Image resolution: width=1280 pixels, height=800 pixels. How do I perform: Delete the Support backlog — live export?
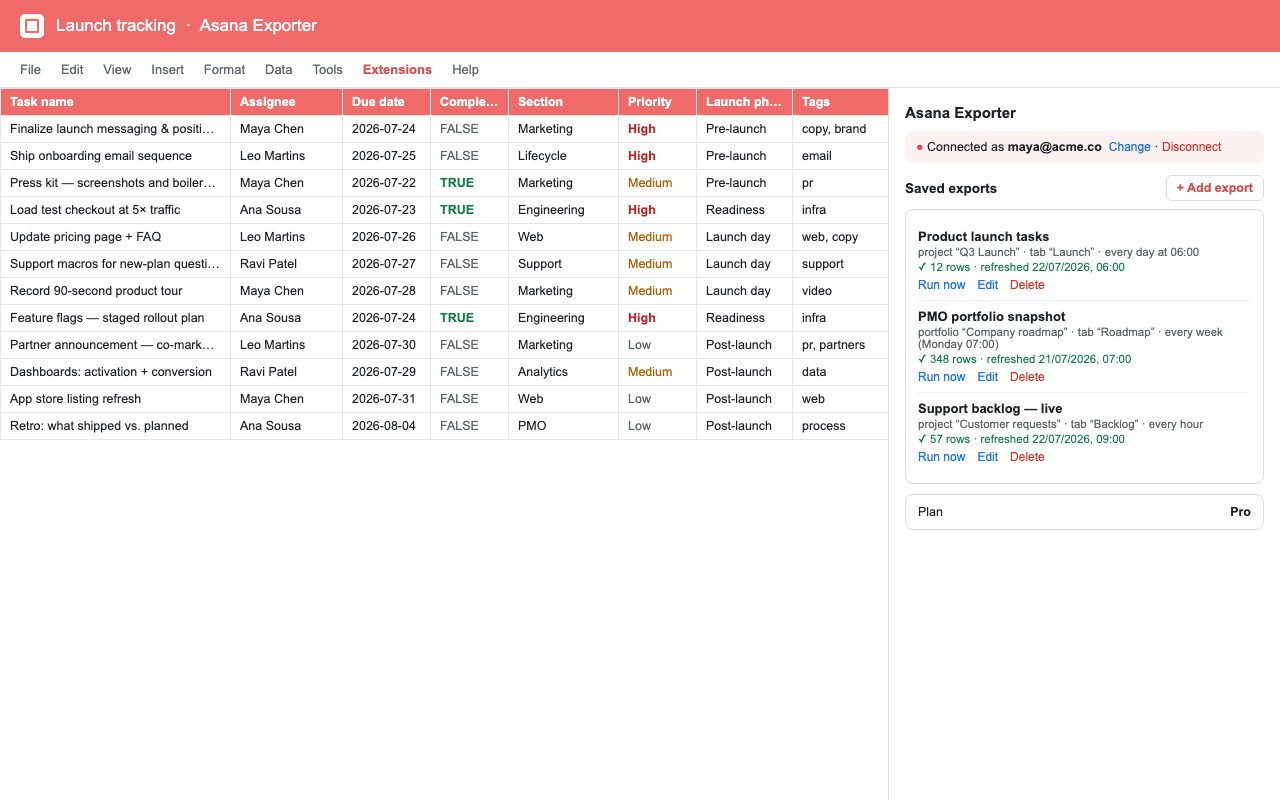point(1027,457)
